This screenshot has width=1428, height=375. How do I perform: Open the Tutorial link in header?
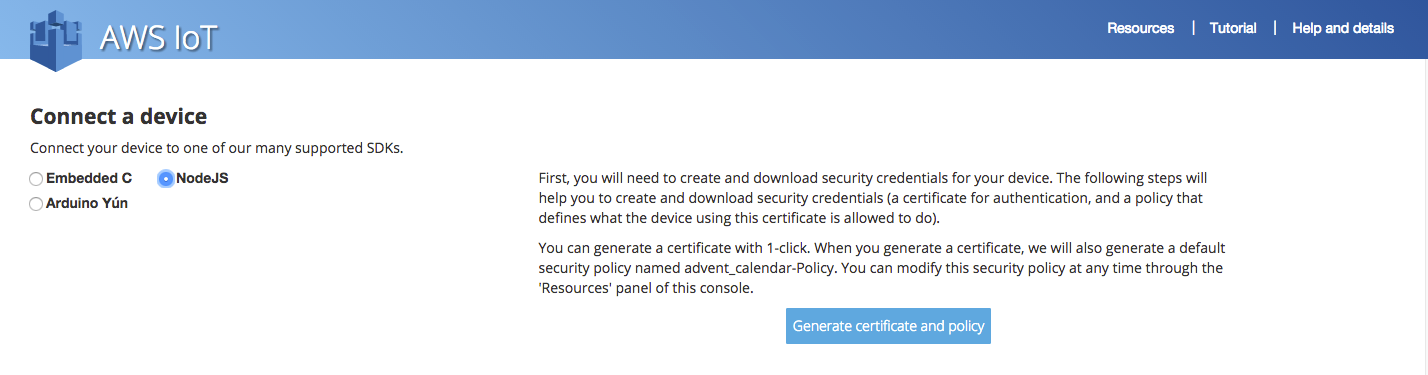(x=1232, y=28)
